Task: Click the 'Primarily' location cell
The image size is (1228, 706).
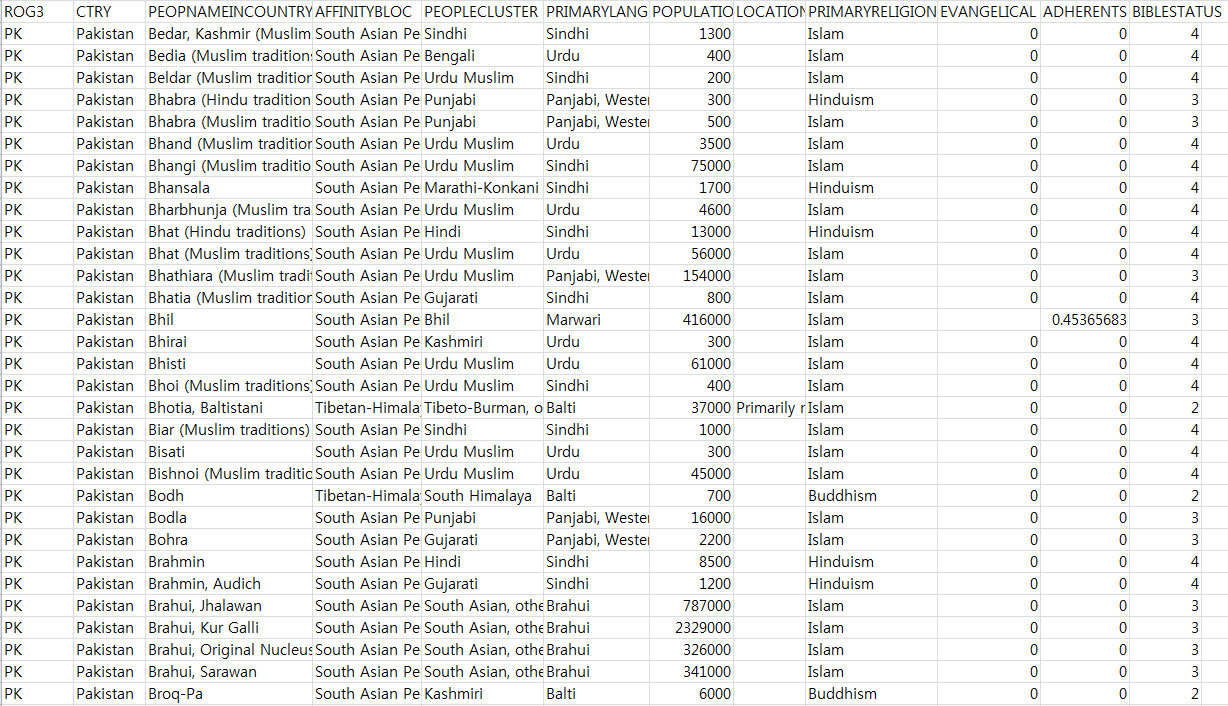Action: click(x=770, y=408)
